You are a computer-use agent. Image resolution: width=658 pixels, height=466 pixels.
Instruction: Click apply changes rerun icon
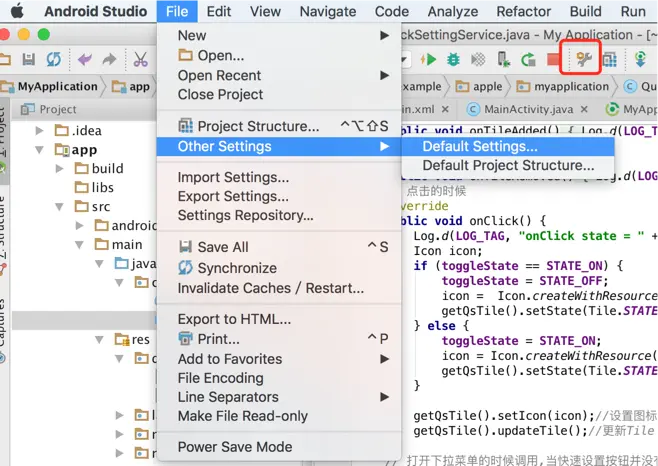[528, 60]
